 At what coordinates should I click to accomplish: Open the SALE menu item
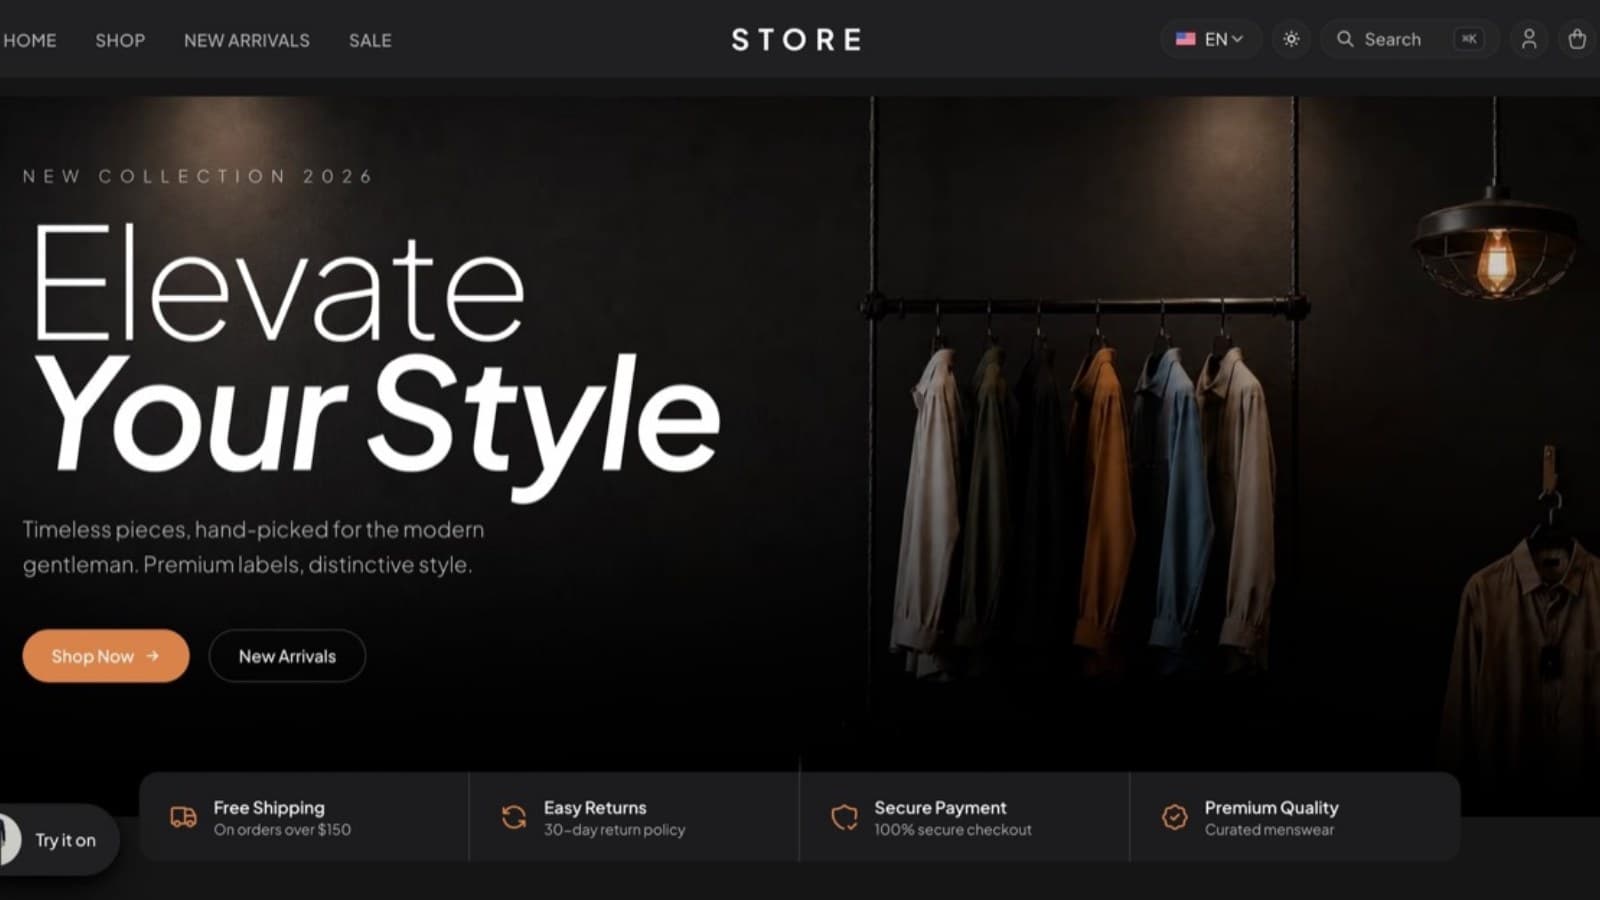tap(370, 40)
